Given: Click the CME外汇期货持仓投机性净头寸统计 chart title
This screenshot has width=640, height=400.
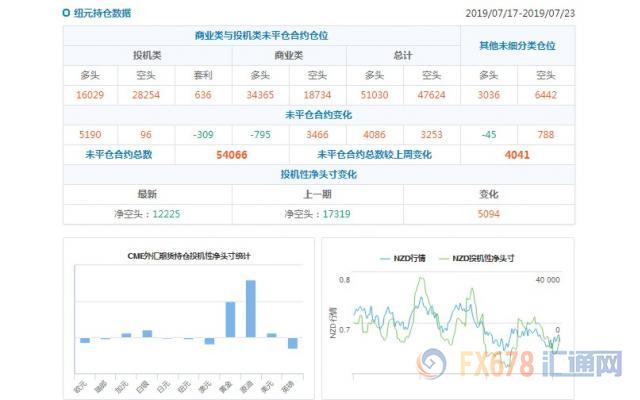Looking at the screenshot, I should [x=189, y=256].
